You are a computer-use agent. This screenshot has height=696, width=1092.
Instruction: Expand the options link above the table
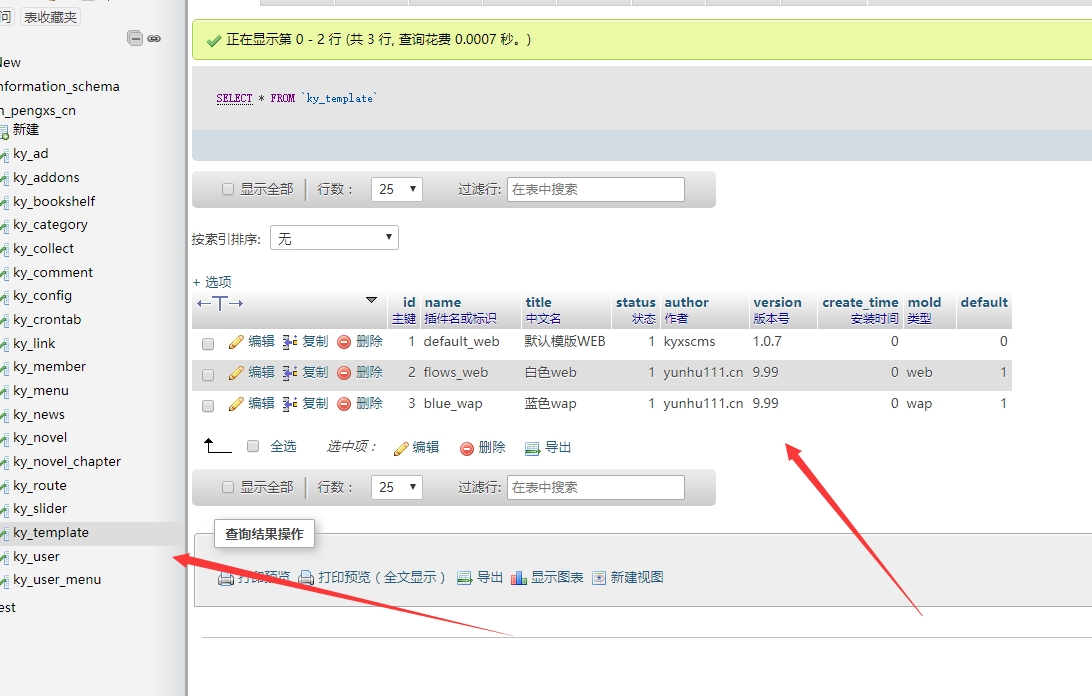click(211, 282)
